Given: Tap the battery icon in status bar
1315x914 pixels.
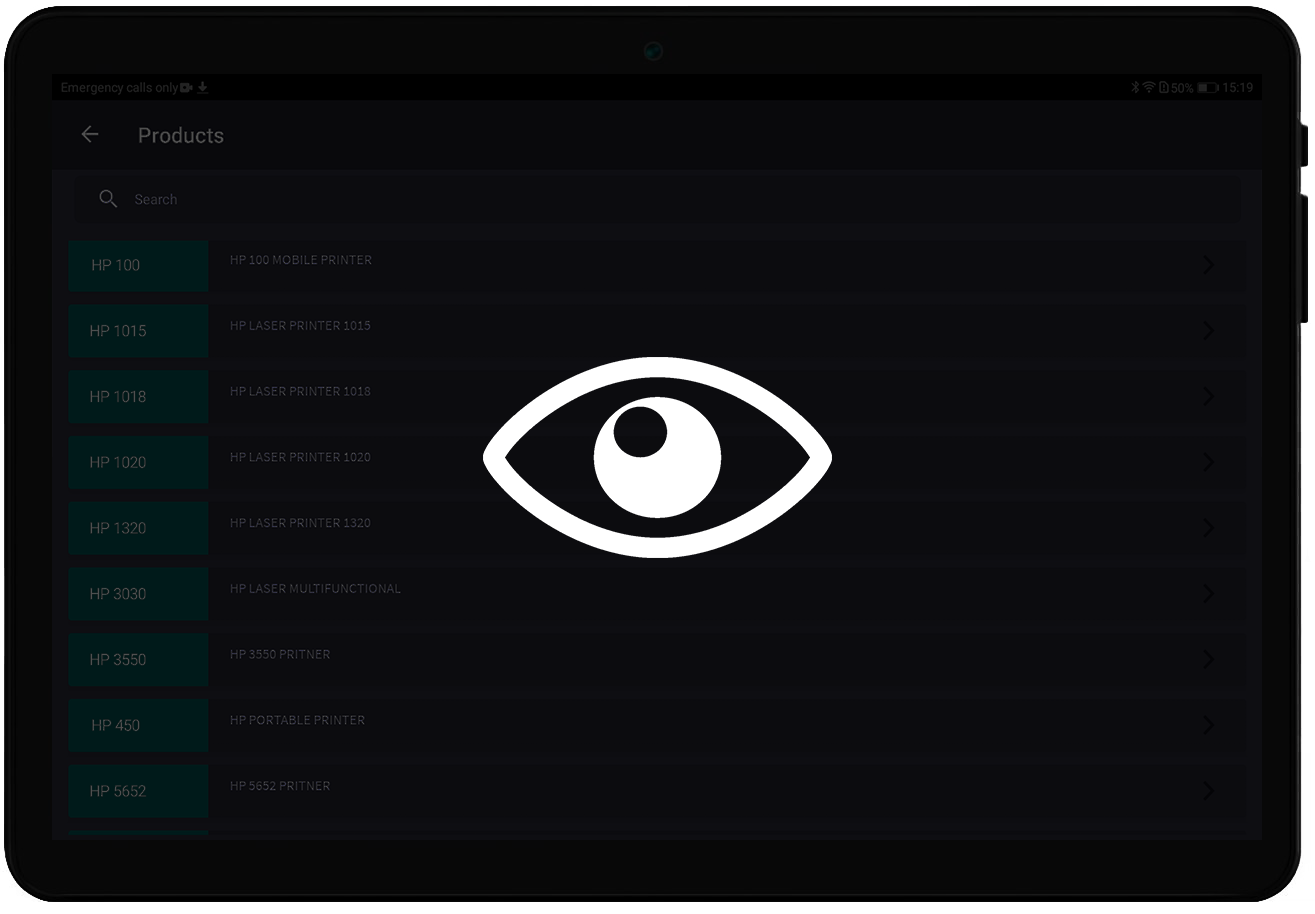Looking at the screenshot, I should (1208, 88).
